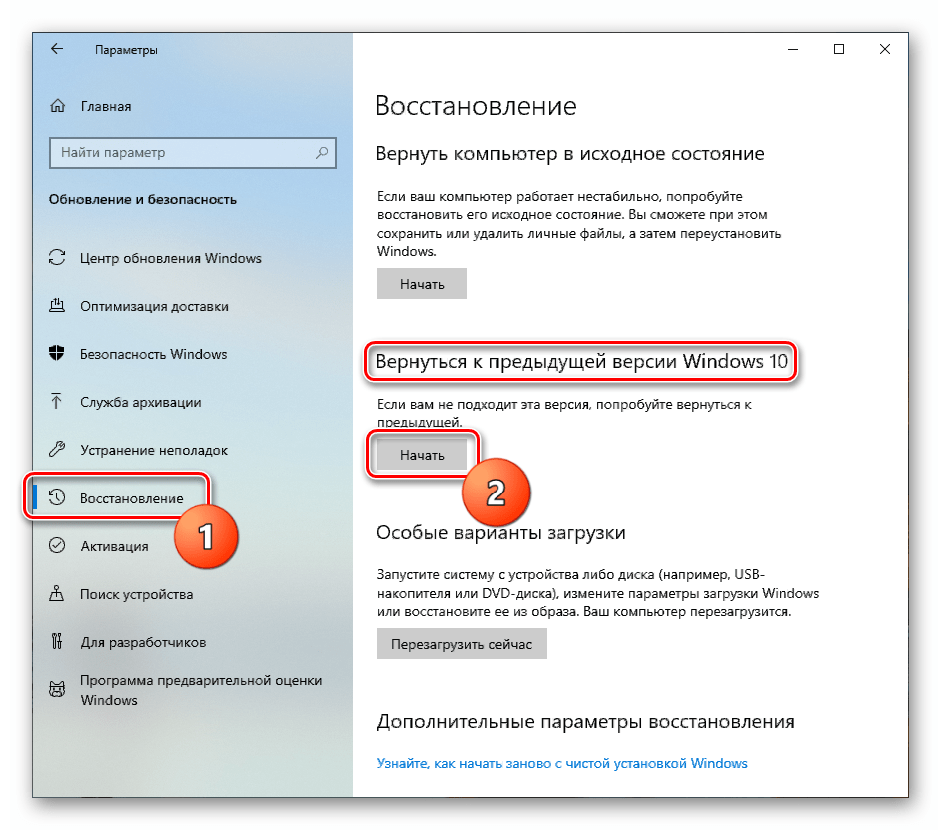This screenshot has height=830, width=941.
Task: Open the Главная home icon
Action: [x=58, y=106]
